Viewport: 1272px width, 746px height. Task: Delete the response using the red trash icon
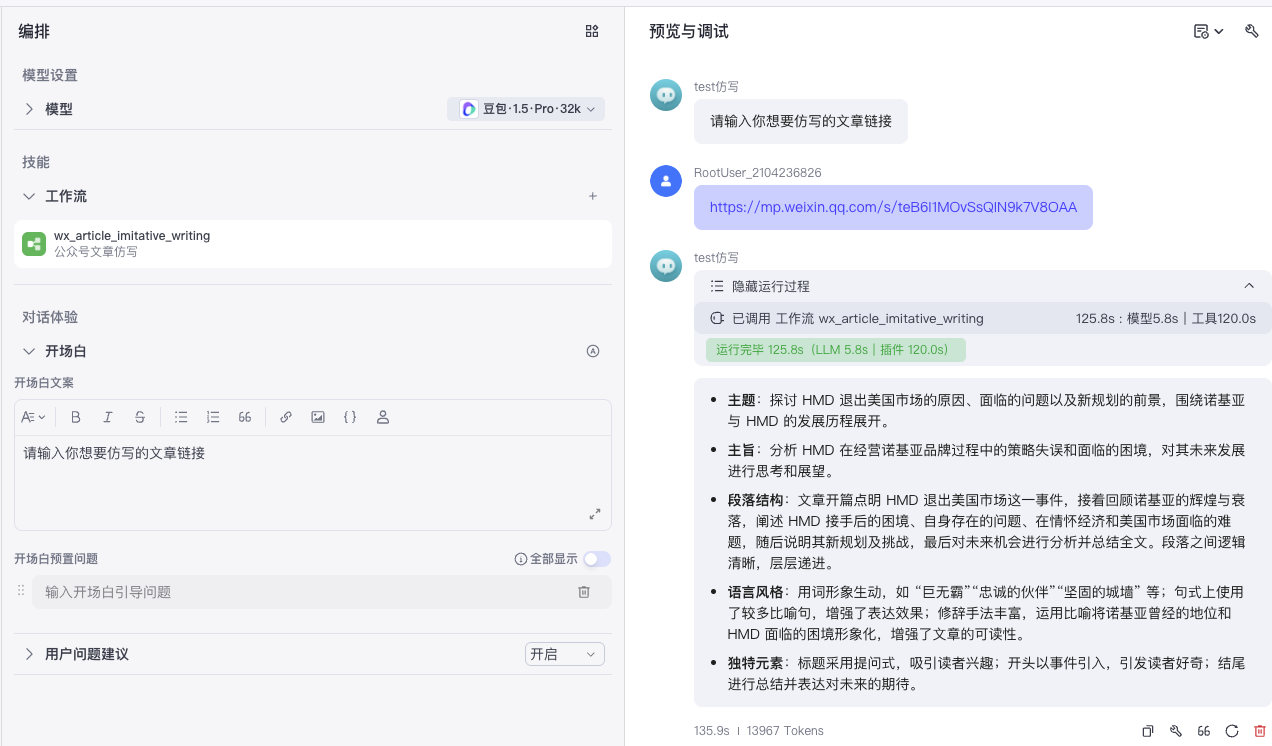tap(1258, 731)
